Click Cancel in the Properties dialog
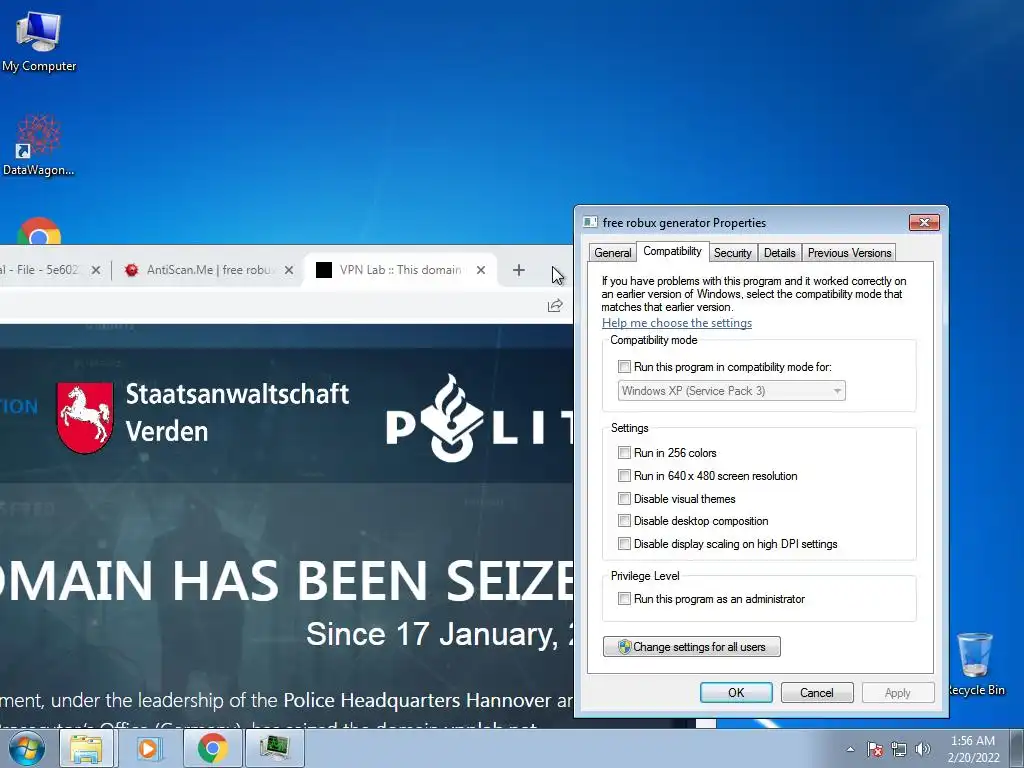This screenshot has width=1024, height=768. coord(817,692)
